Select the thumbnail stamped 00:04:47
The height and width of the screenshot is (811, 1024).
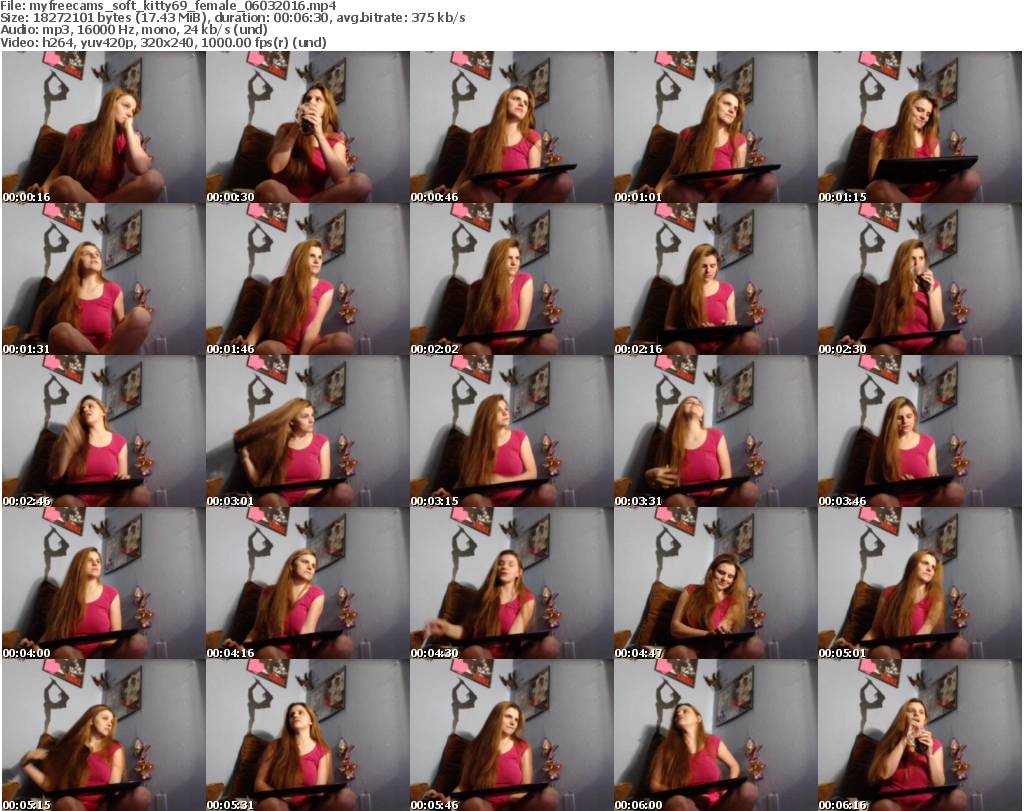click(x=716, y=583)
